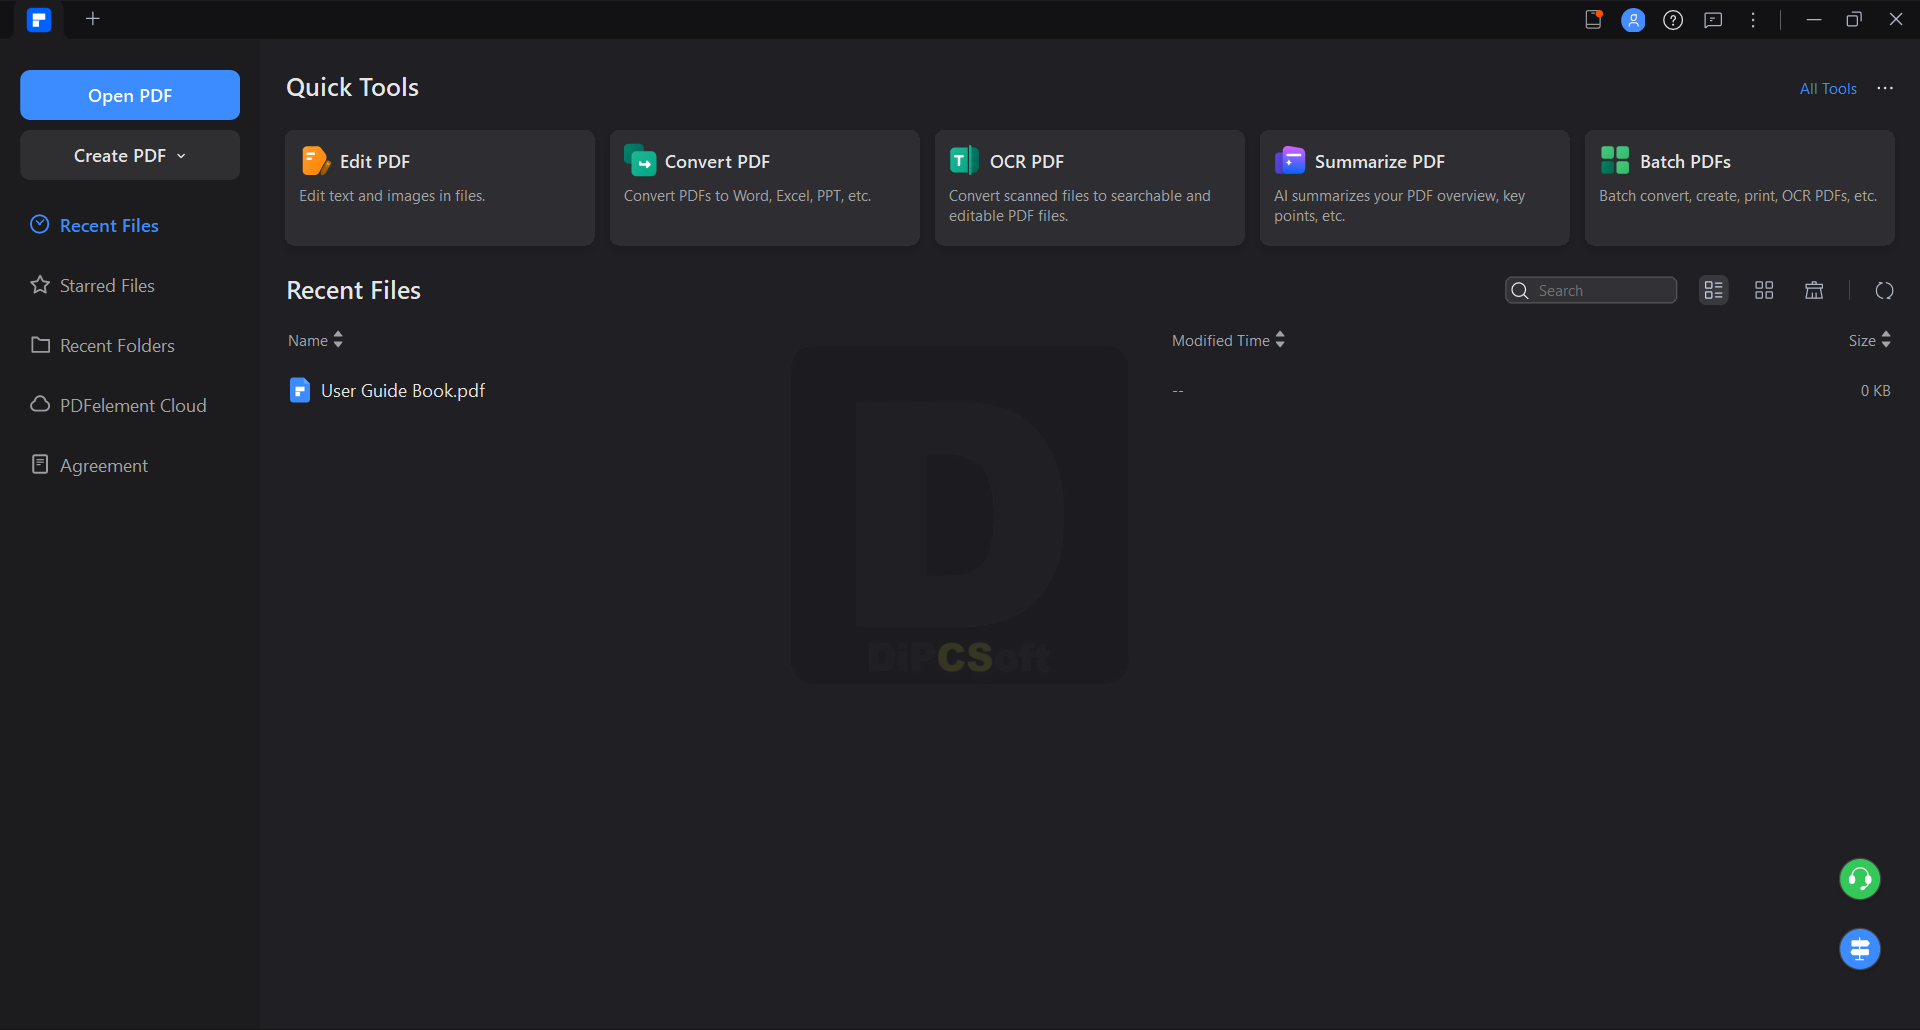Expand the Create PDF dropdown
The width and height of the screenshot is (1920, 1030).
click(130, 155)
